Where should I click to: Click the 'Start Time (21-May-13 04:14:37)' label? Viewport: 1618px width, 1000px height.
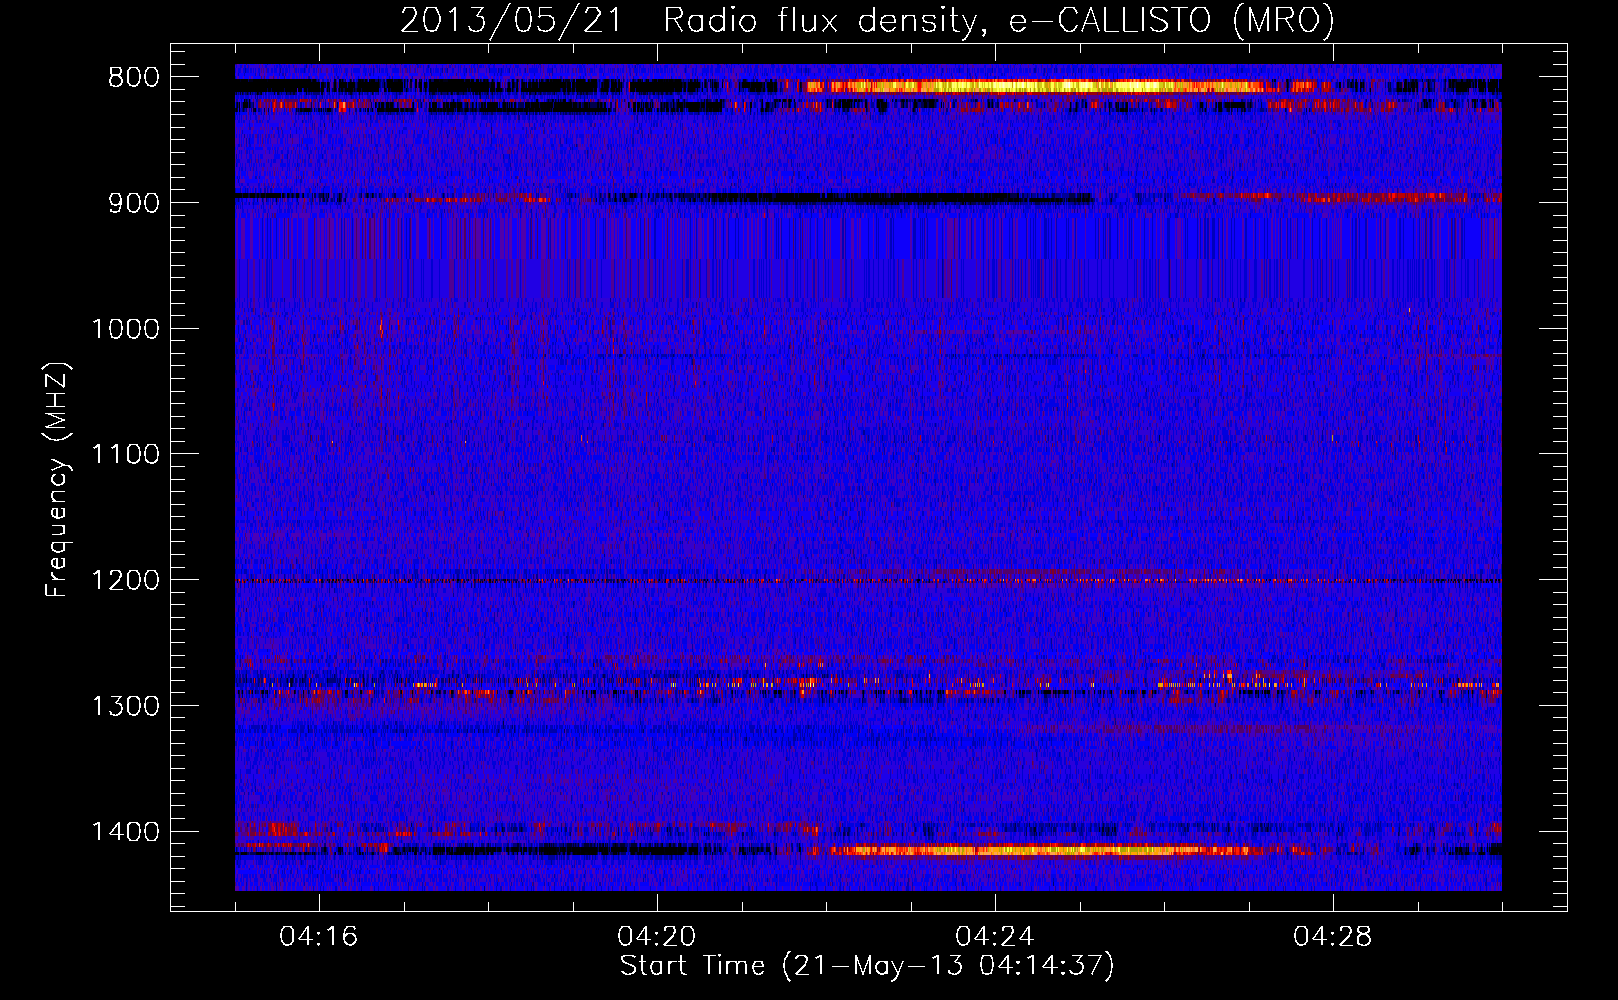coord(867,966)
